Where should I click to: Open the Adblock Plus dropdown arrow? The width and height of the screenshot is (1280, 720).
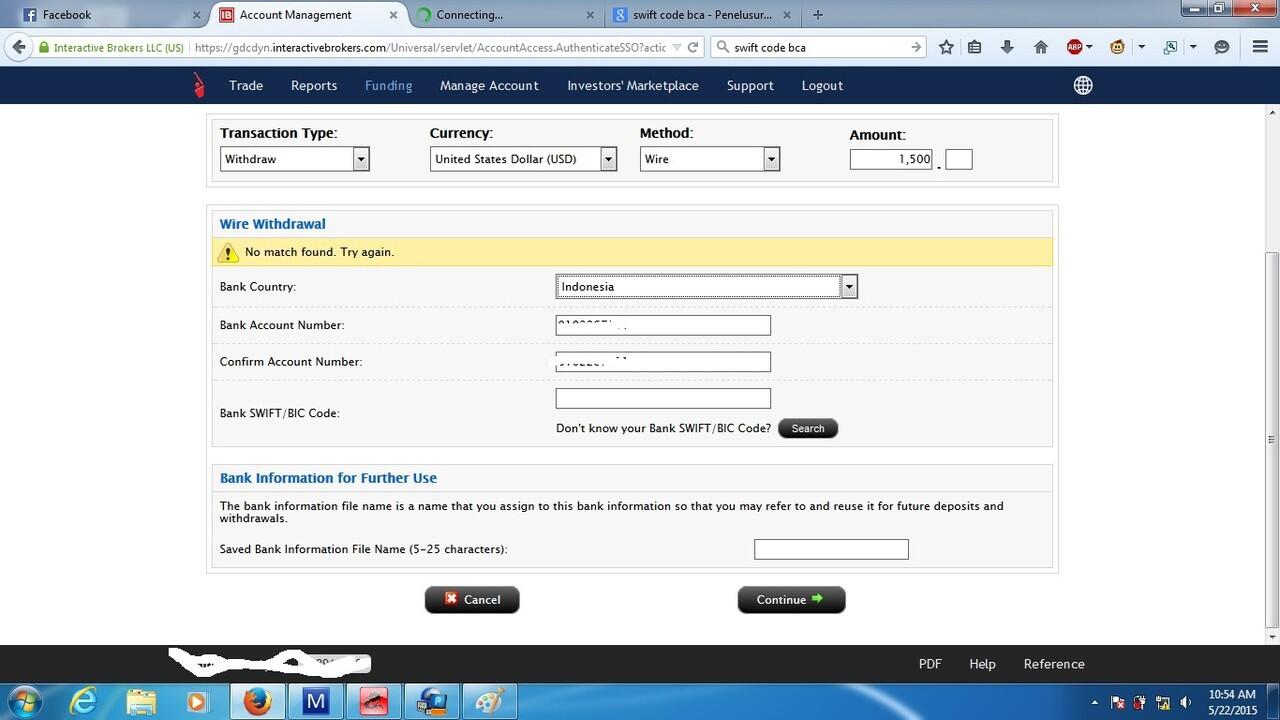tap(1090, 47)
